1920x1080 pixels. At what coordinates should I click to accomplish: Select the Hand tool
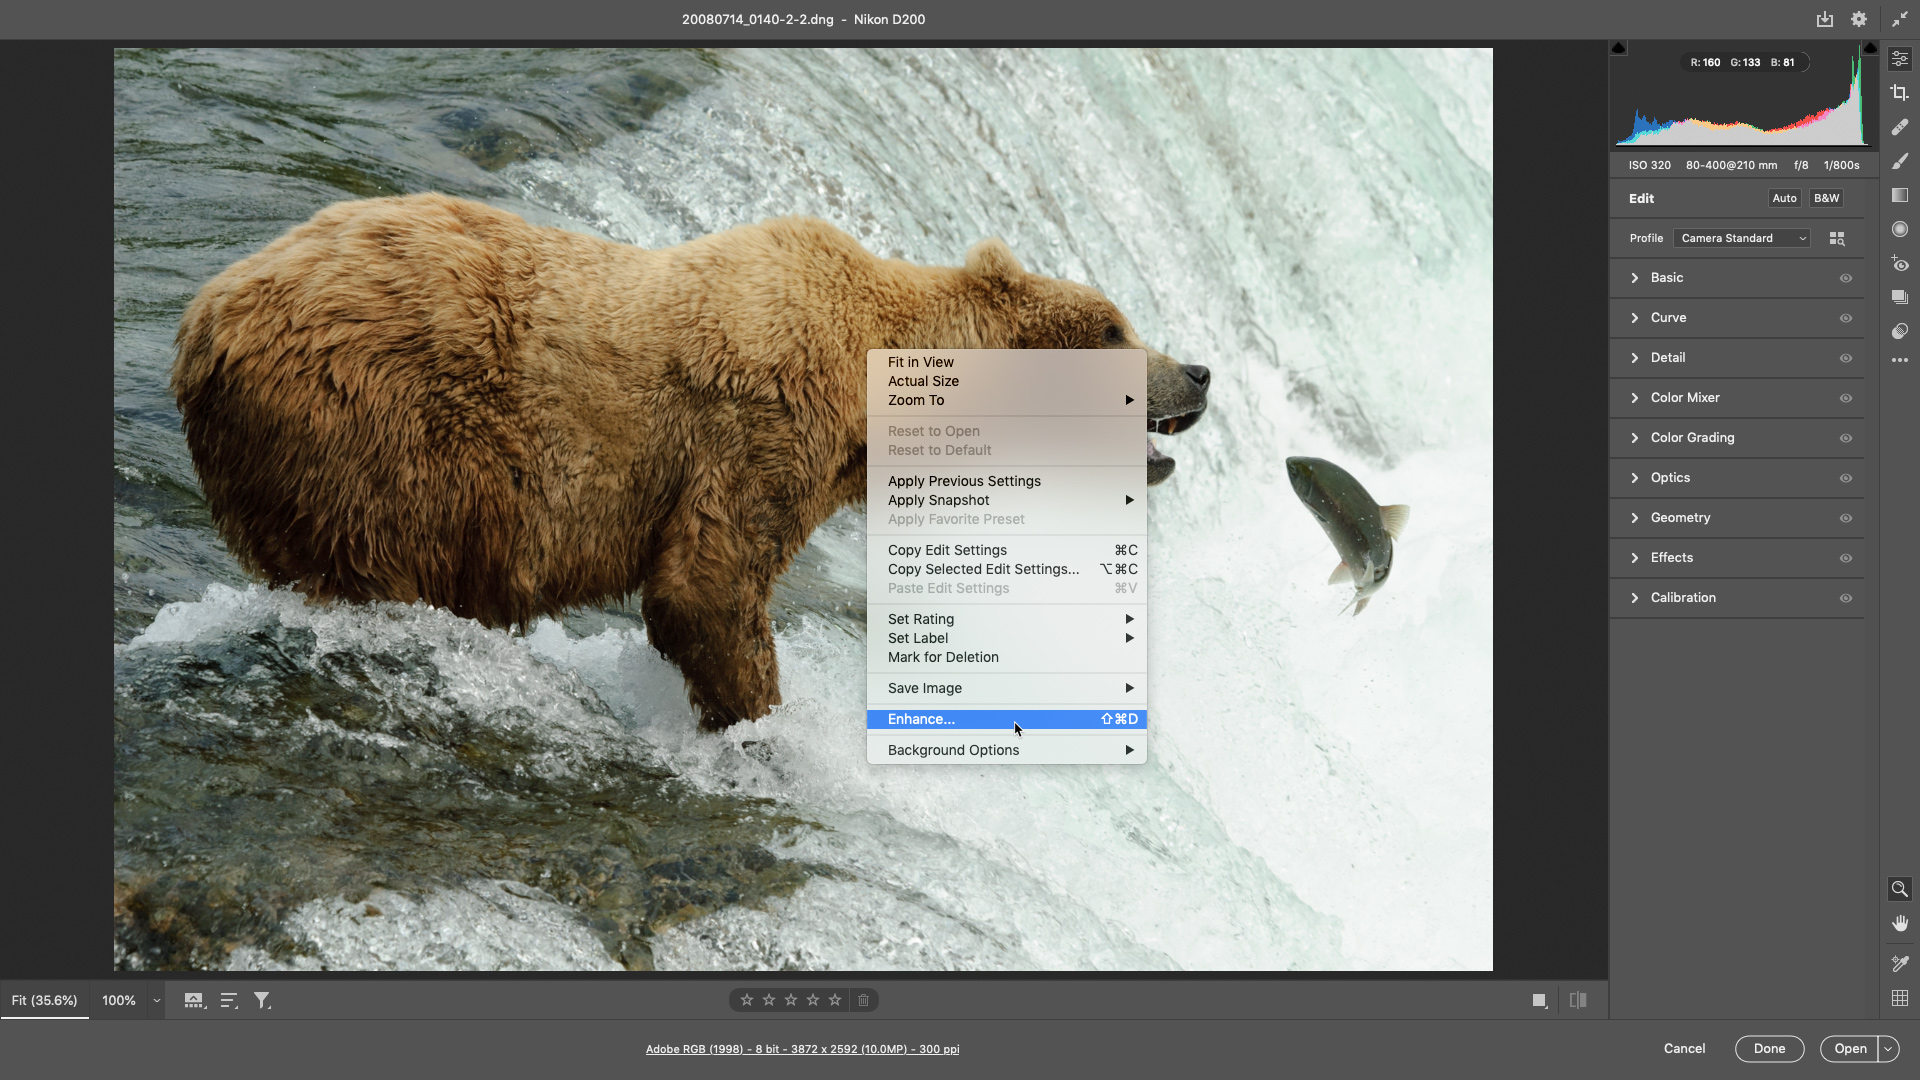click(x=1899, y=923)
